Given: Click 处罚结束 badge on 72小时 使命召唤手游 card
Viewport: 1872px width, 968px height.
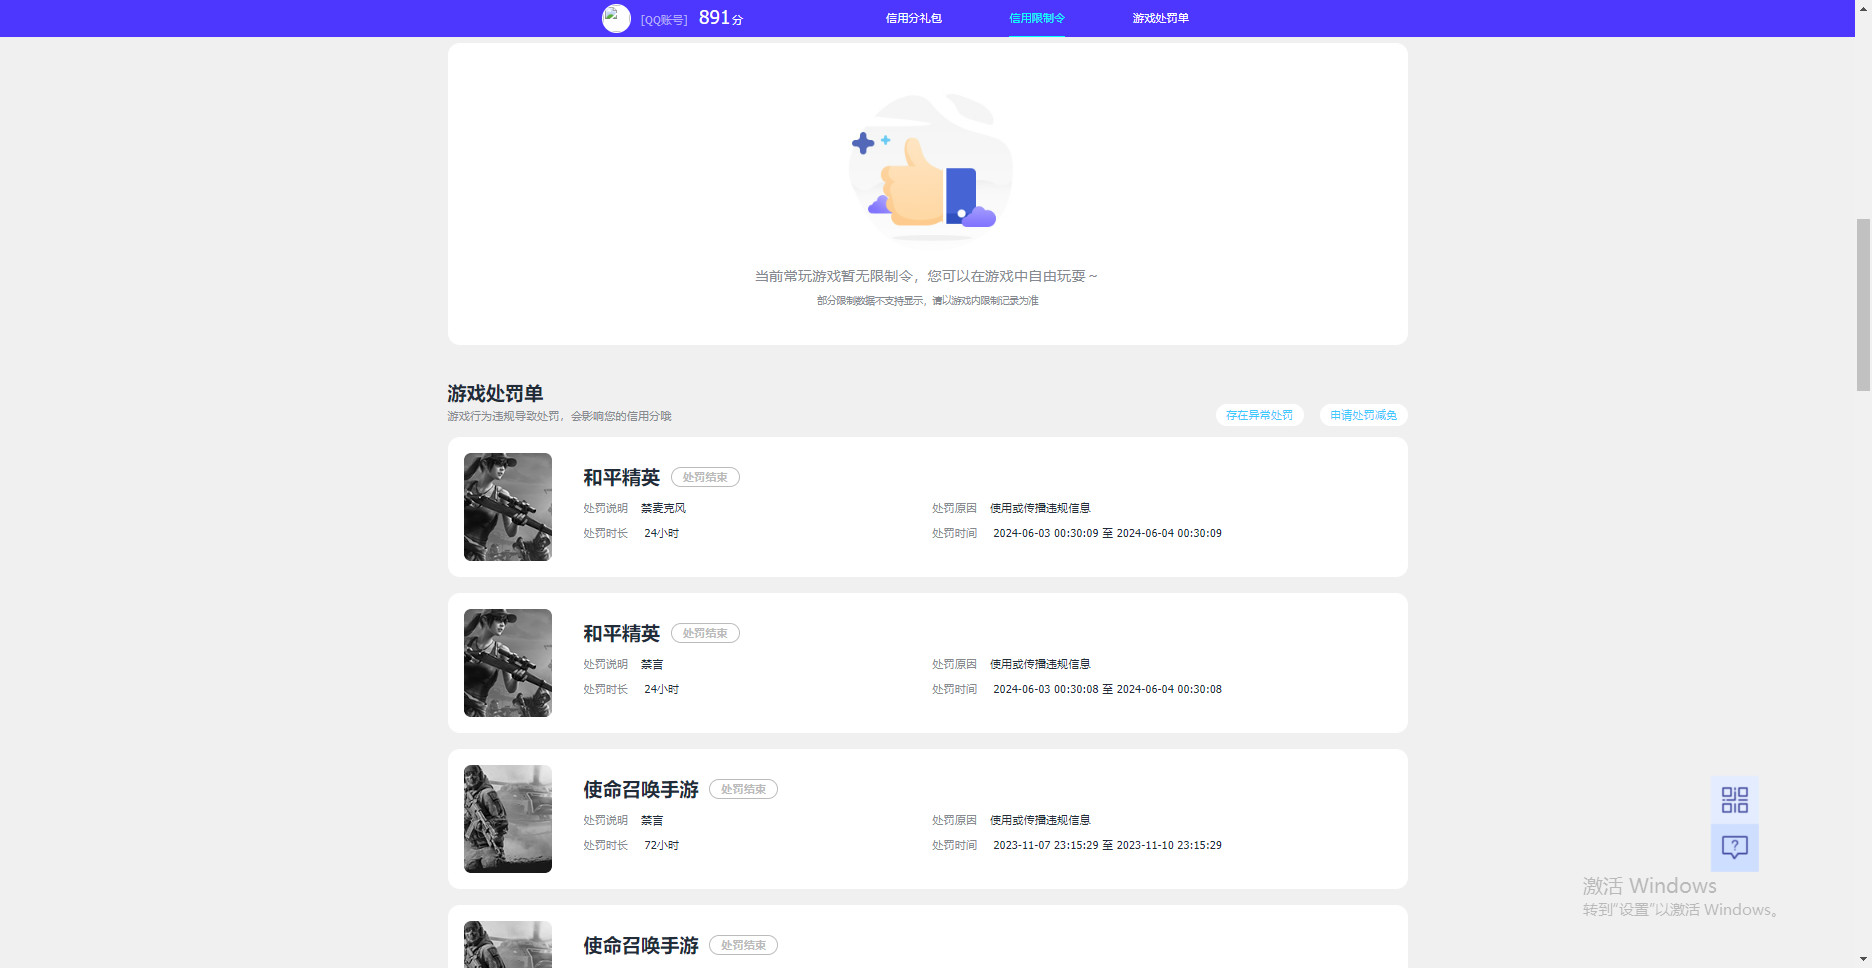Looking at the screenshot, I should coord(743,789).
